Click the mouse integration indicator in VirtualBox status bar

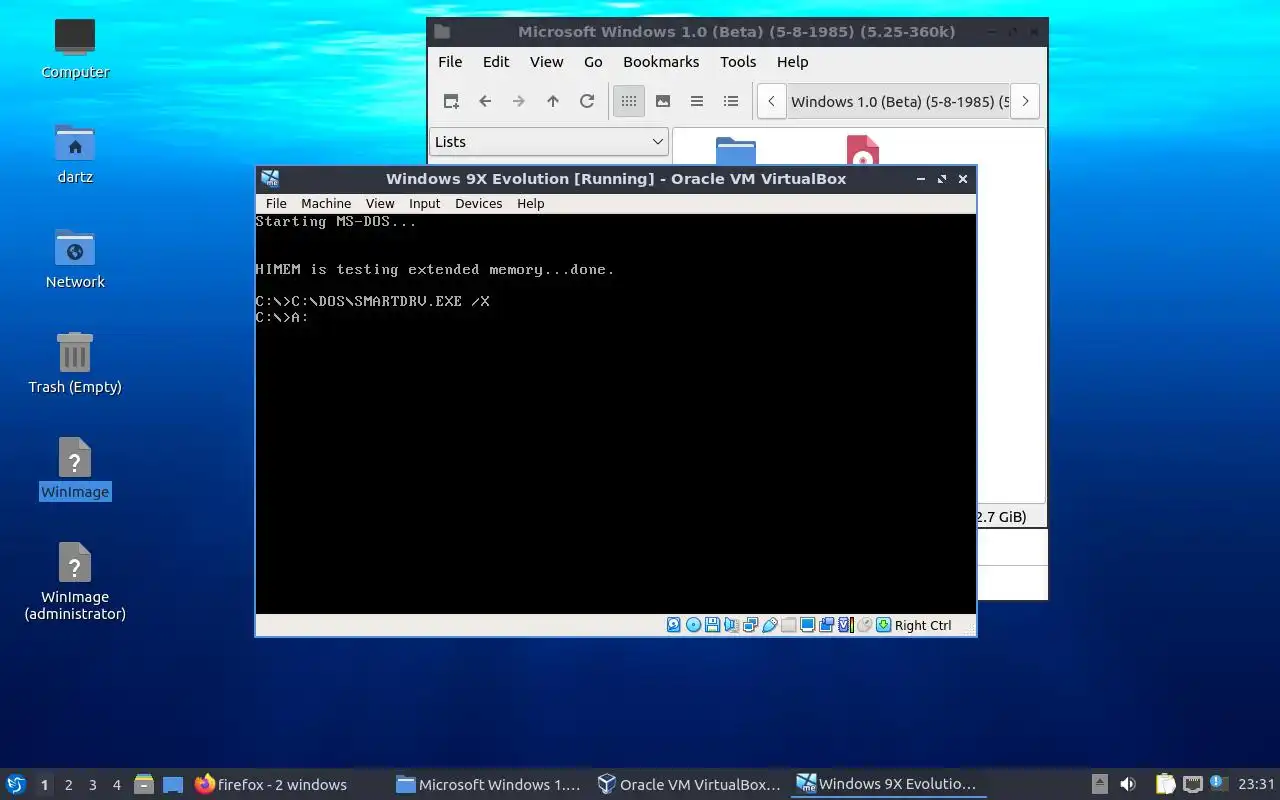865,625
